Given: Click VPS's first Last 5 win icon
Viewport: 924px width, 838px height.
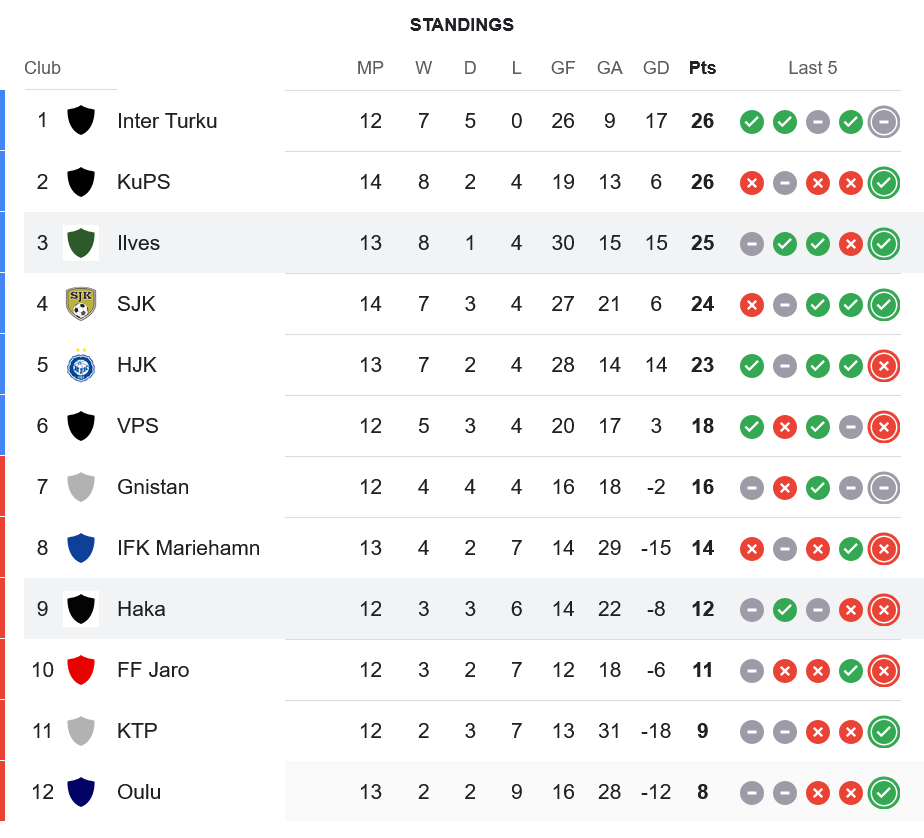Looking at the screenshot, I should pos(752,427).
